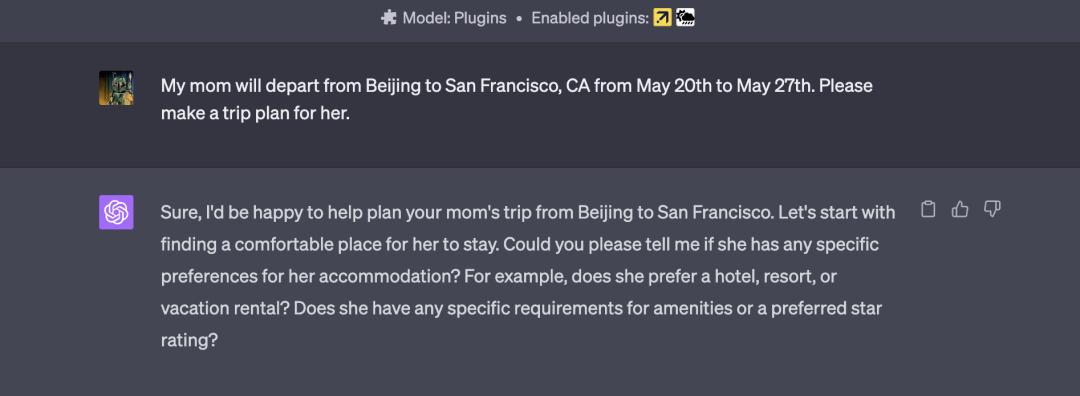Click the line starting "preferences for her accommodation"
This screenshot has width=1080, height=396.
click(499, 277)
